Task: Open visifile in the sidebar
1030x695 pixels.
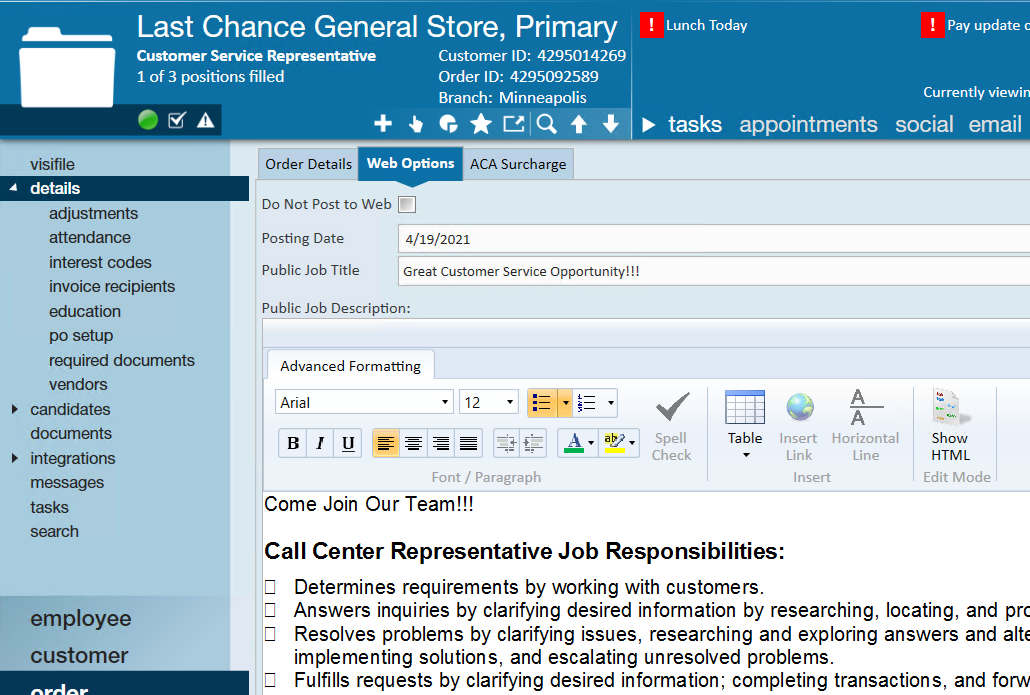Action: pyautogui.click(x=53, y=164)
